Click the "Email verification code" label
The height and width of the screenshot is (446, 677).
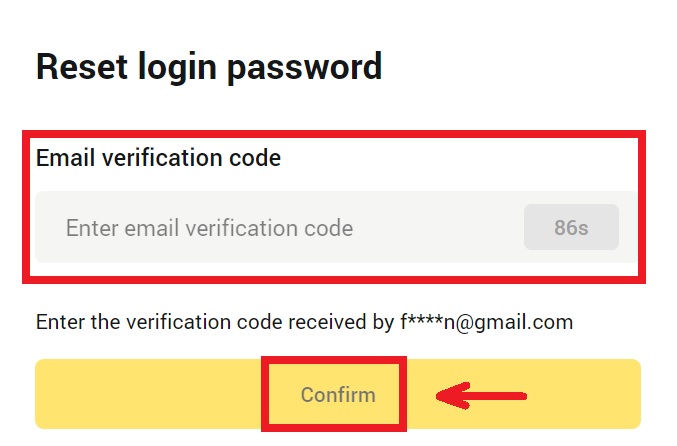point(158,158)
